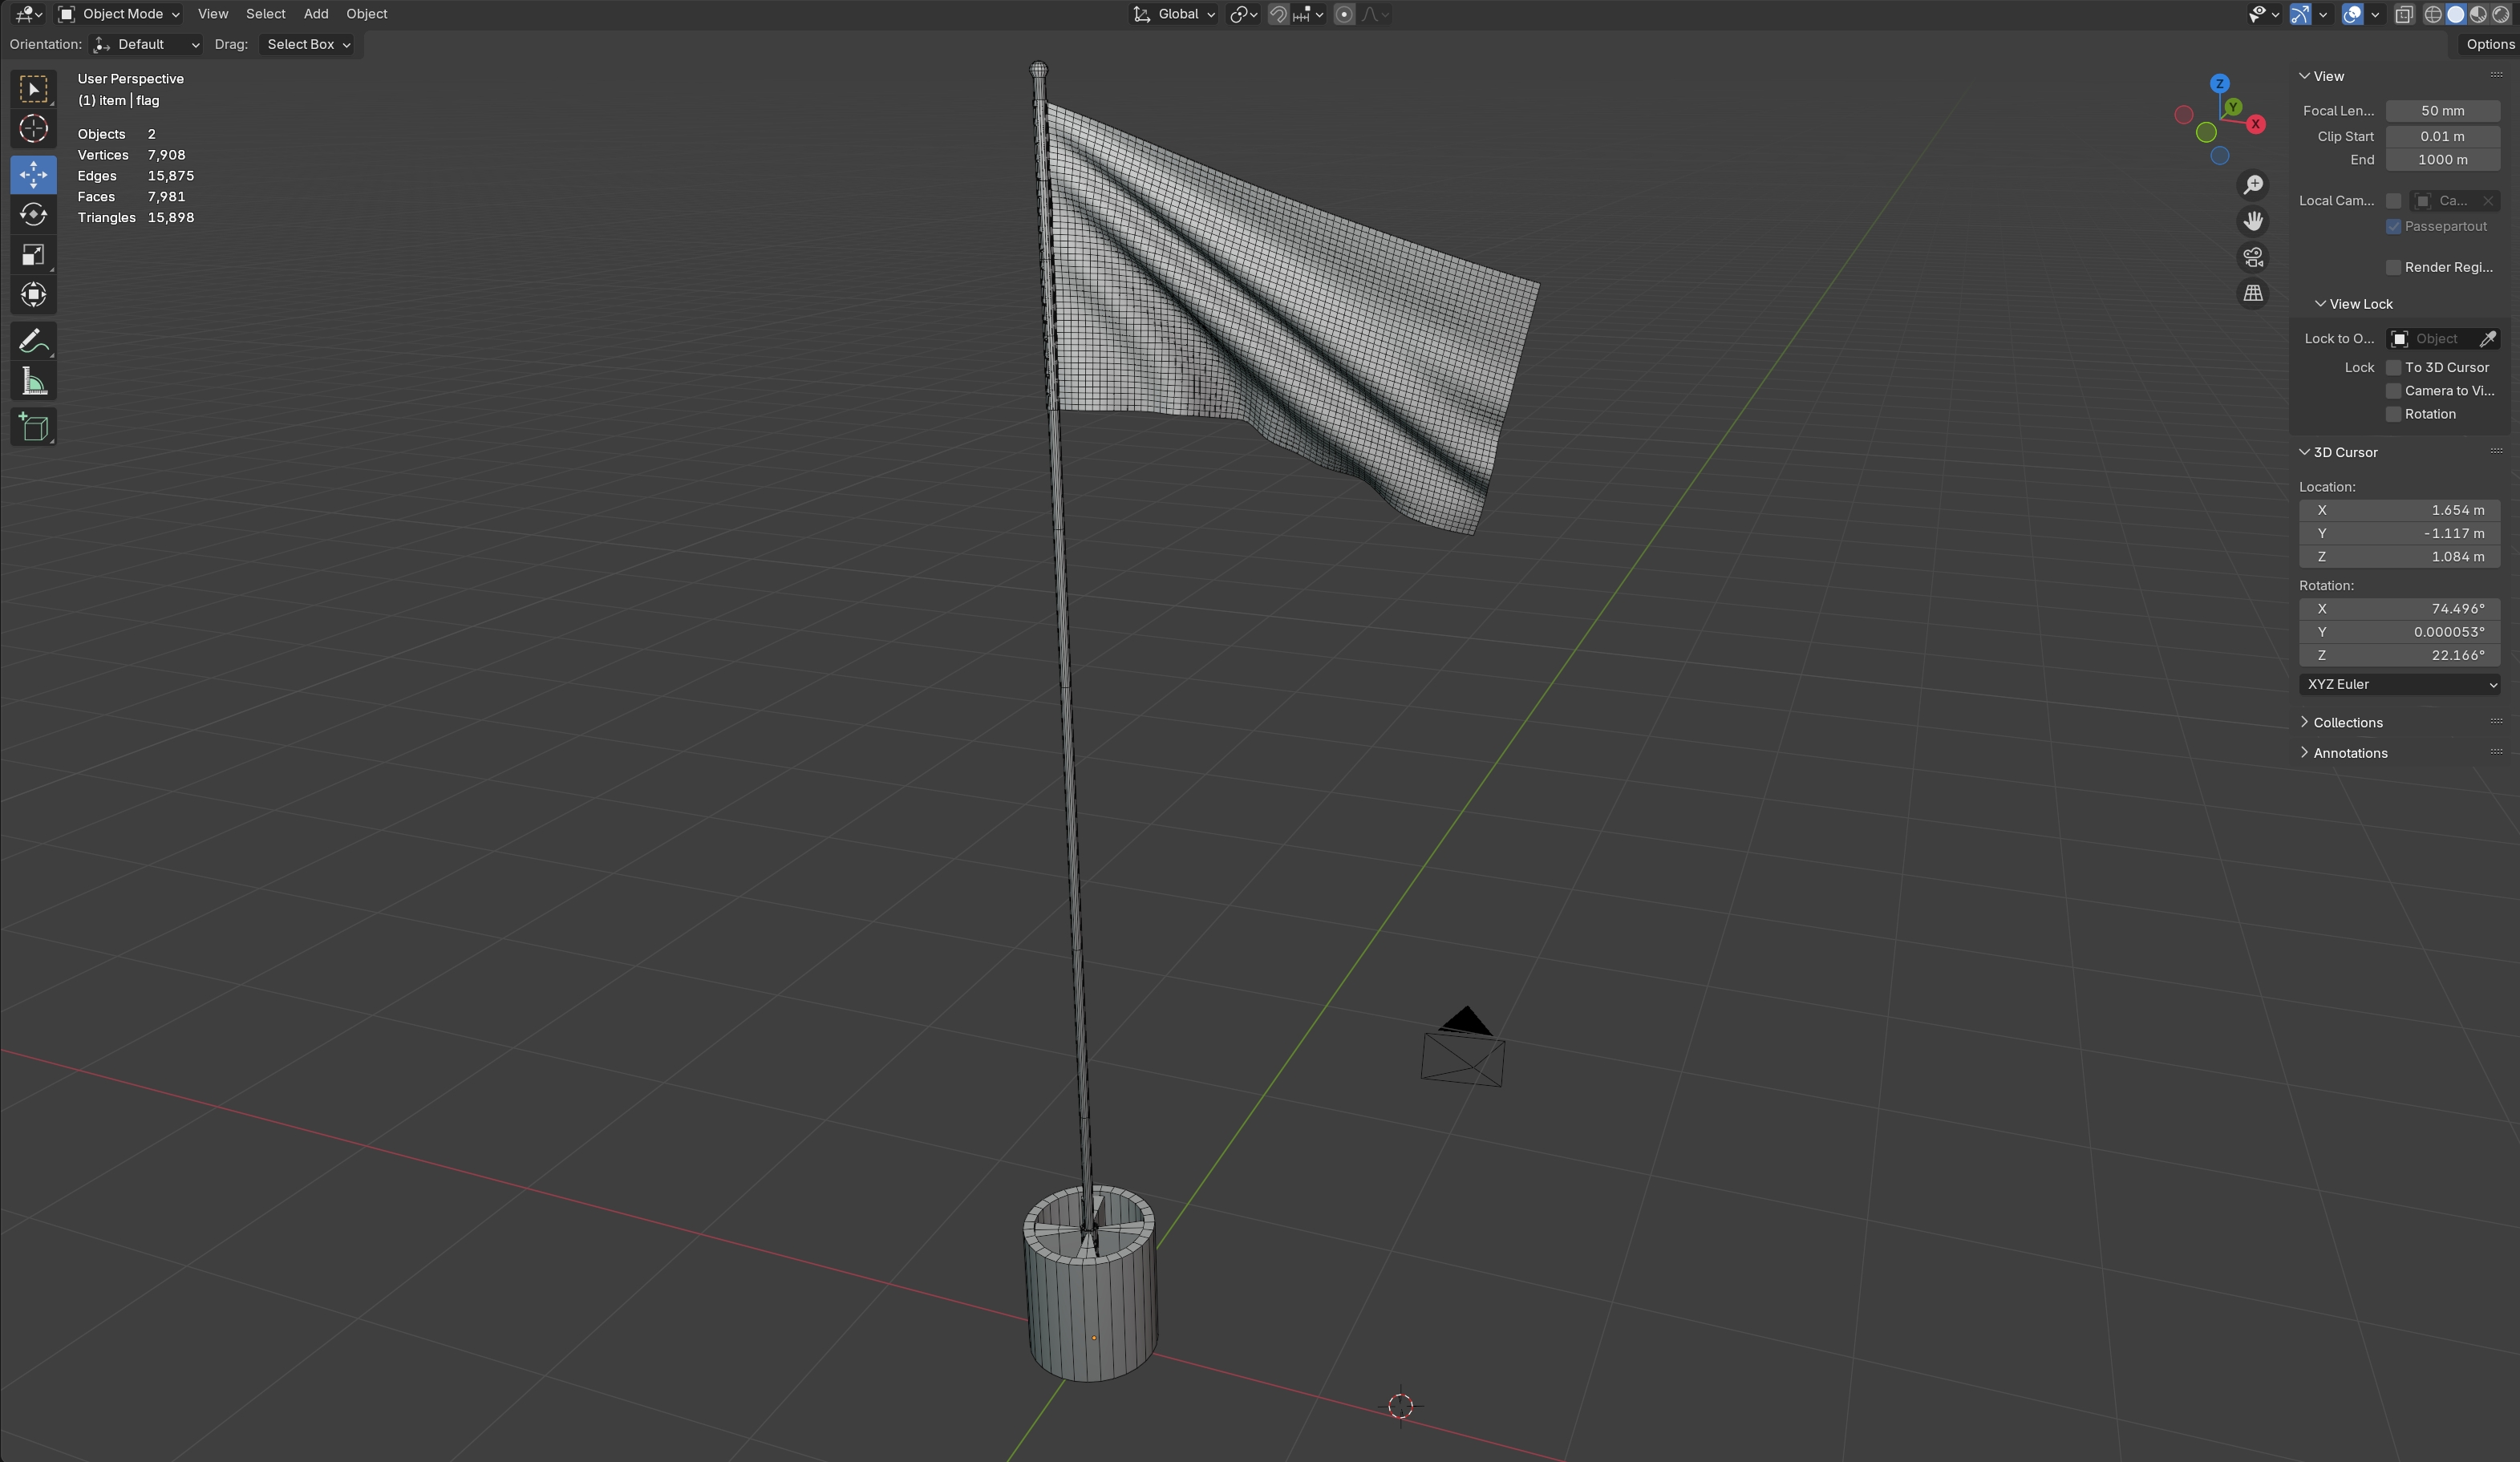
Task: Open the Select menu
Action: point(265,14)
